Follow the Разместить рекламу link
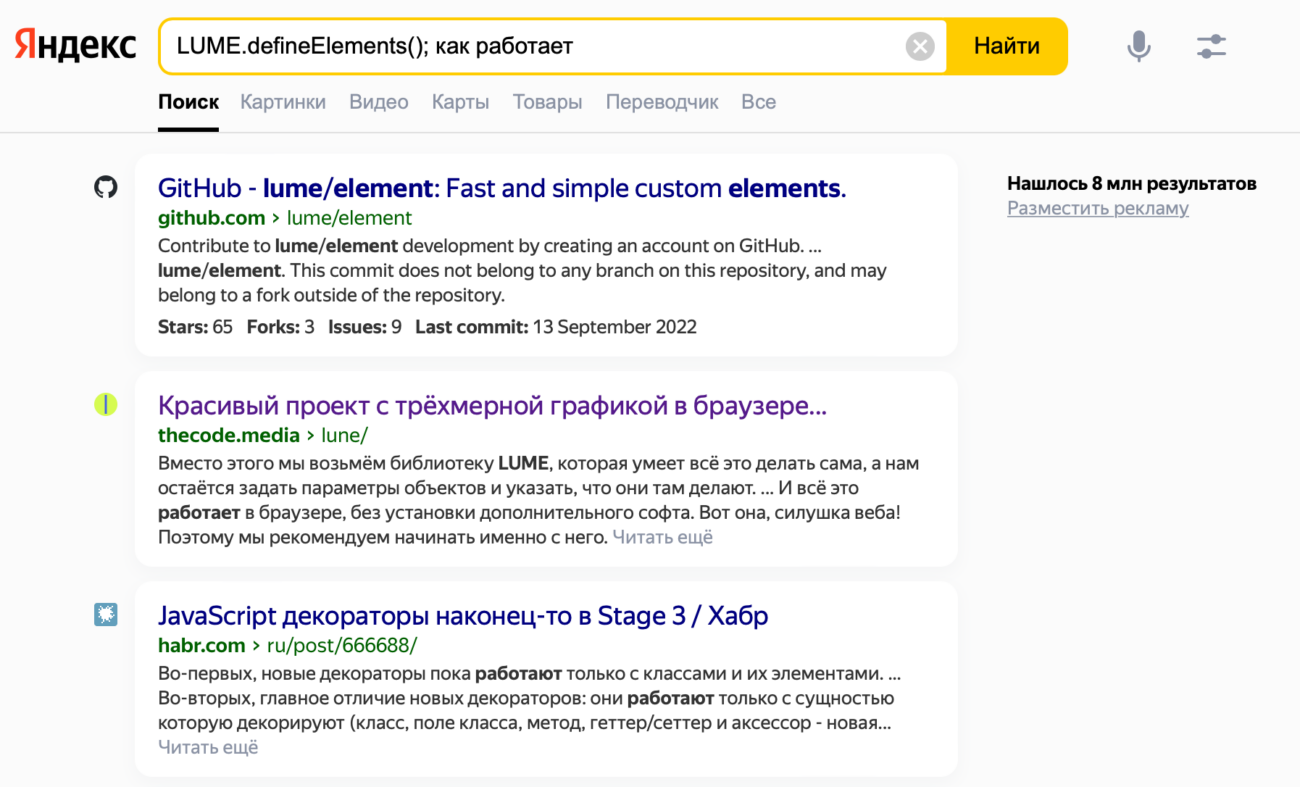Image resolution: width=1300 pixels, height=787 pixels. [x=1098, y=208]
